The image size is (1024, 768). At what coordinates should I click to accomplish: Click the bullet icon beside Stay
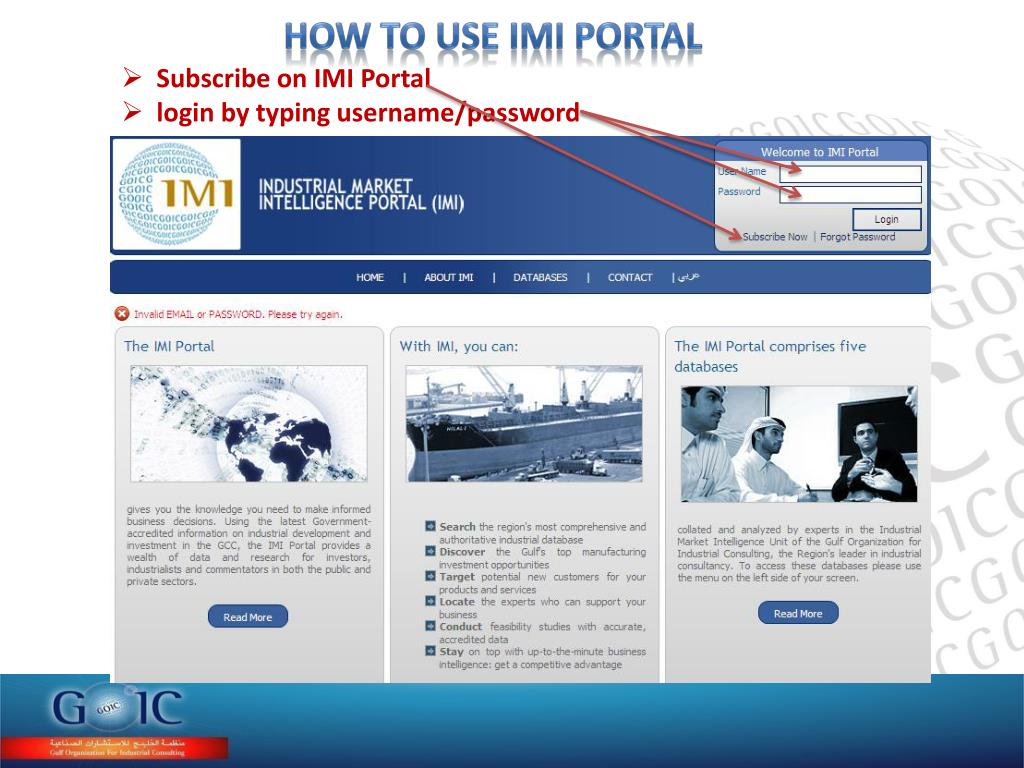(x=430, y=650)
